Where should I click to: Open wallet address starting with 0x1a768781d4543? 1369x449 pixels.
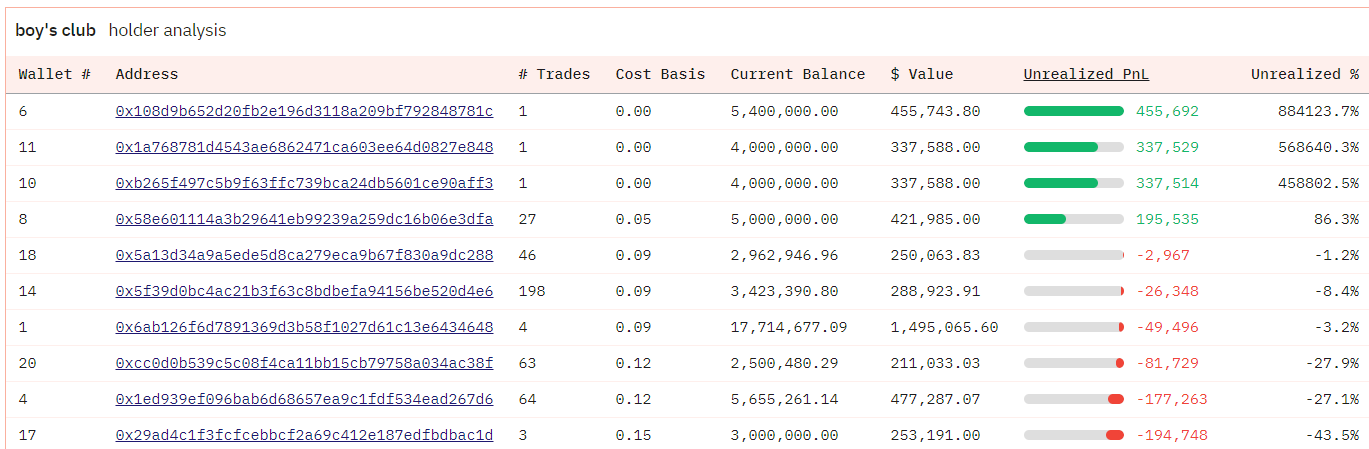click(304, 147)
